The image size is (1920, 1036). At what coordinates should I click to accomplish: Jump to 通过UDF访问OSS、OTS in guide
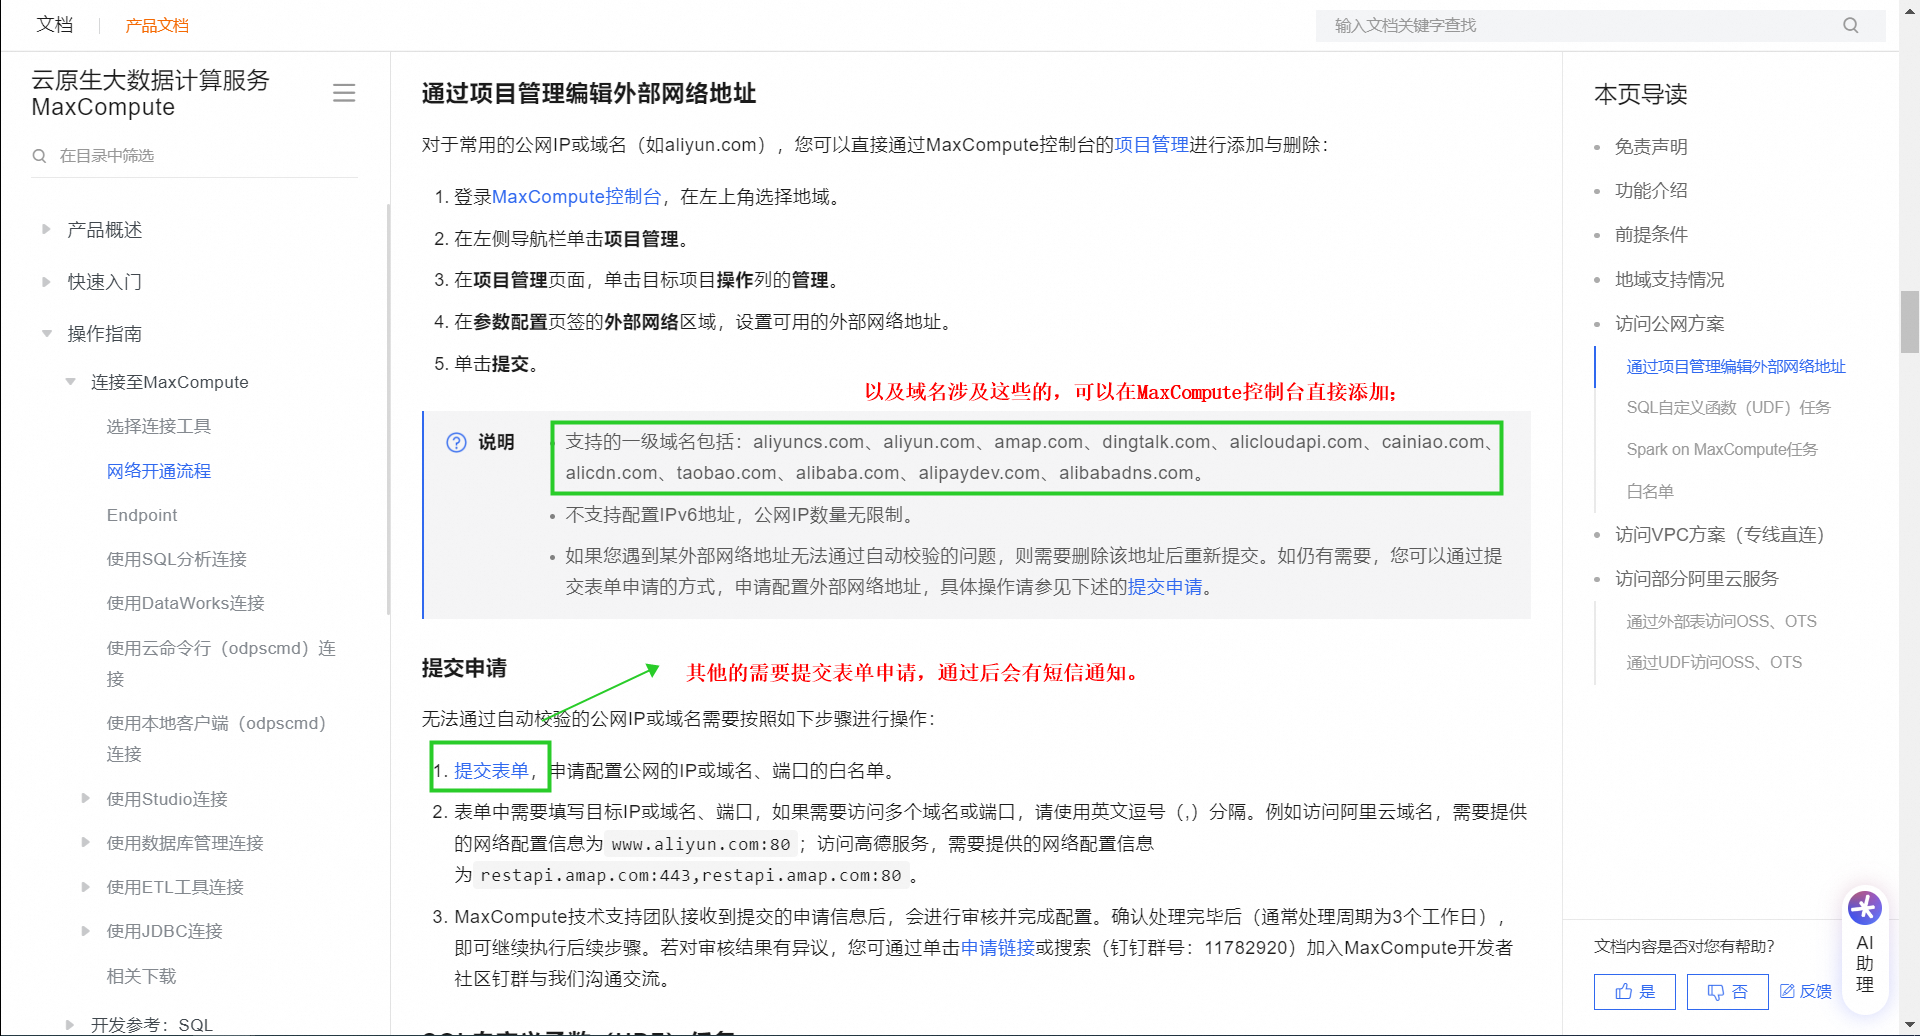[x=1714, y=663]
